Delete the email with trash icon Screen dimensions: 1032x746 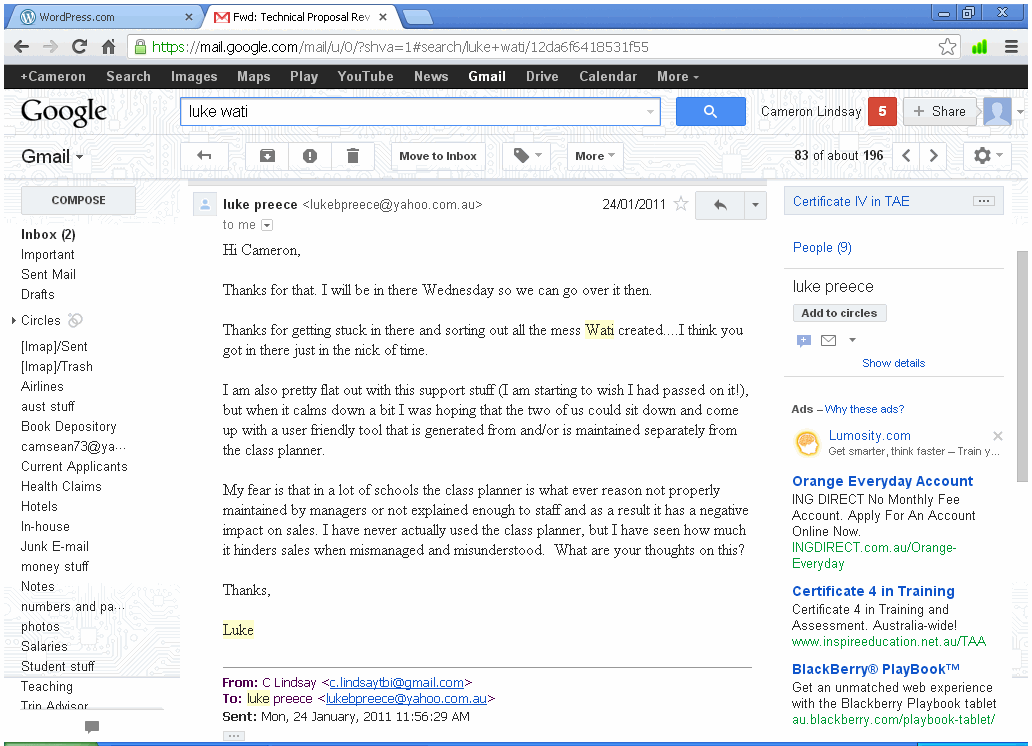coord(352,156)
